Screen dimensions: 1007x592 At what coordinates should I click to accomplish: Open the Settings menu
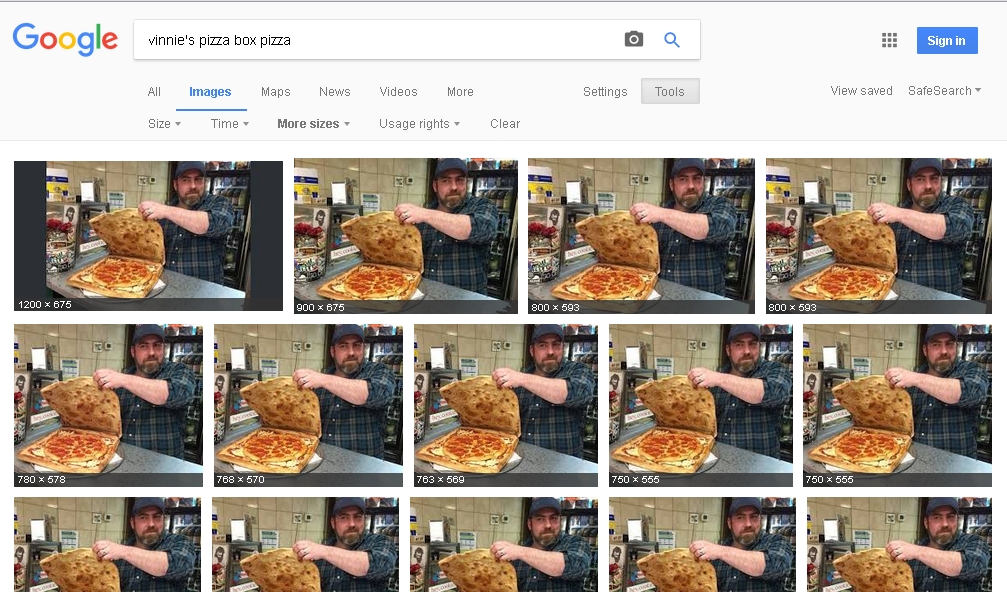click(605, 92)
